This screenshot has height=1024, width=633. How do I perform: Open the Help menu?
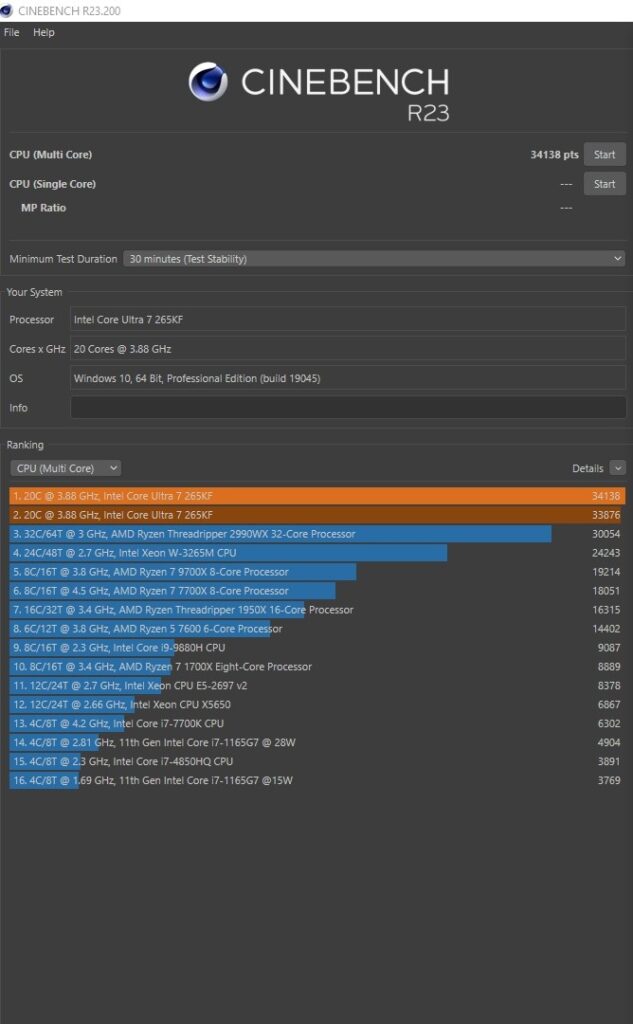44,32
